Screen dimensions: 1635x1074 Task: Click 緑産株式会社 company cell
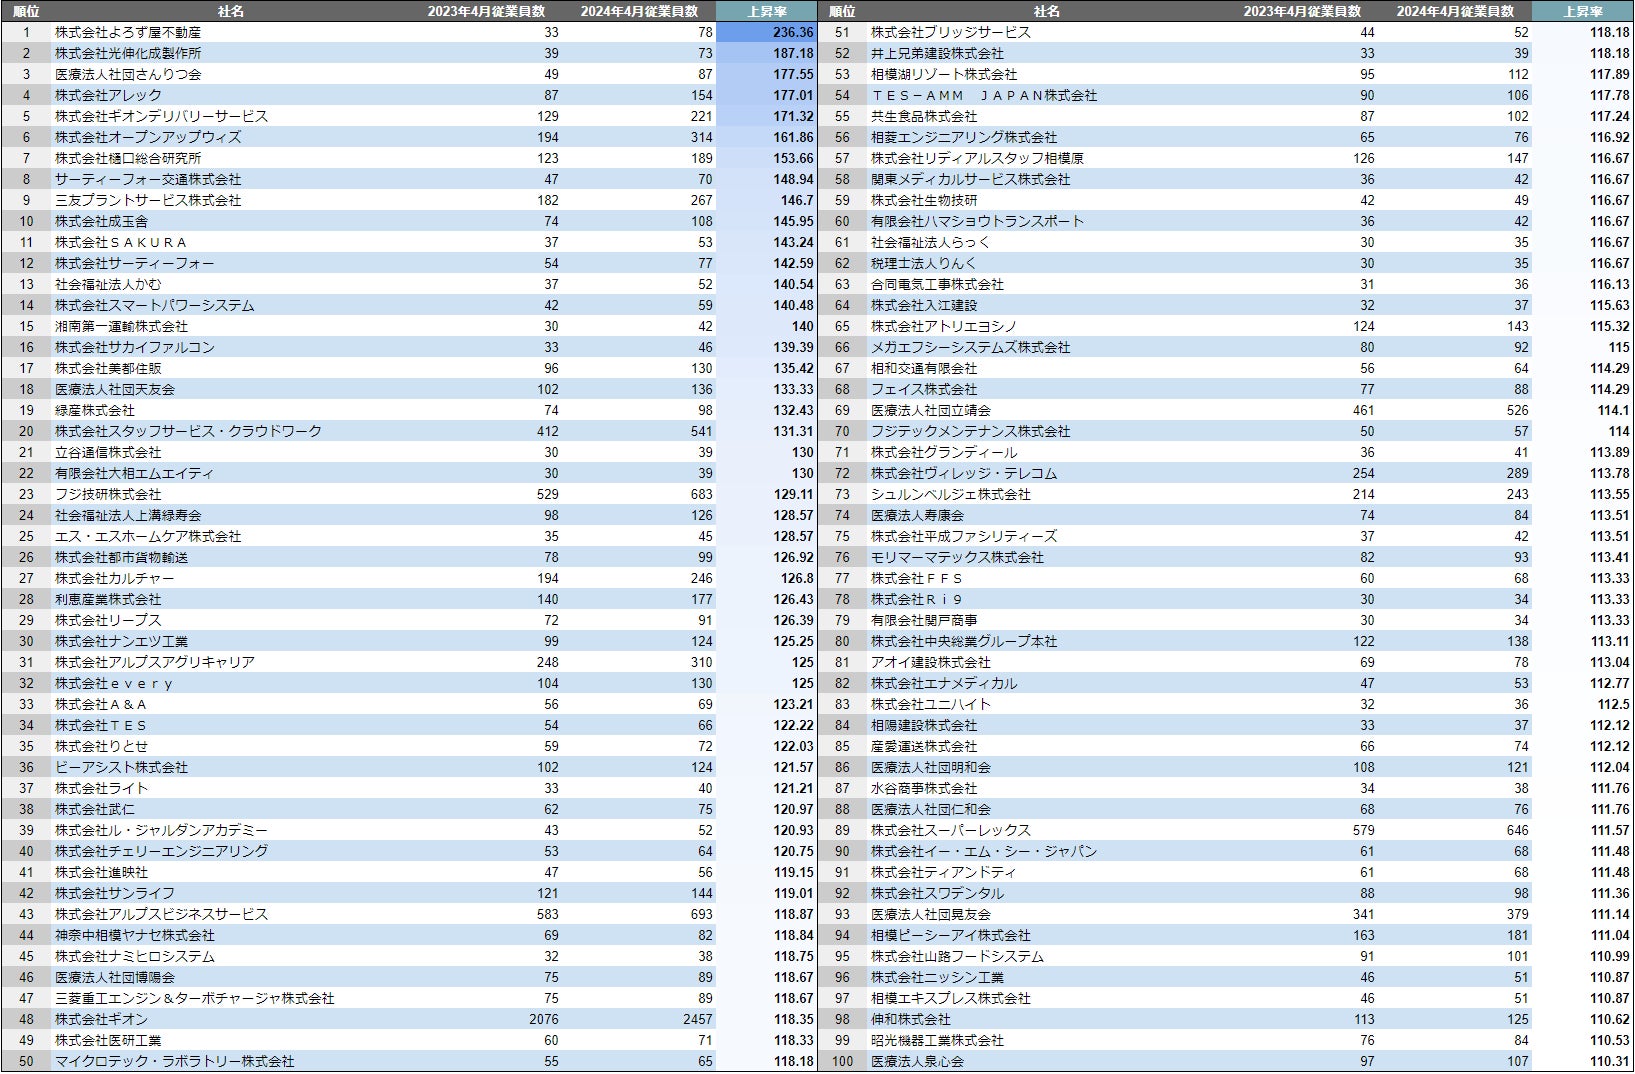[95, 410]
